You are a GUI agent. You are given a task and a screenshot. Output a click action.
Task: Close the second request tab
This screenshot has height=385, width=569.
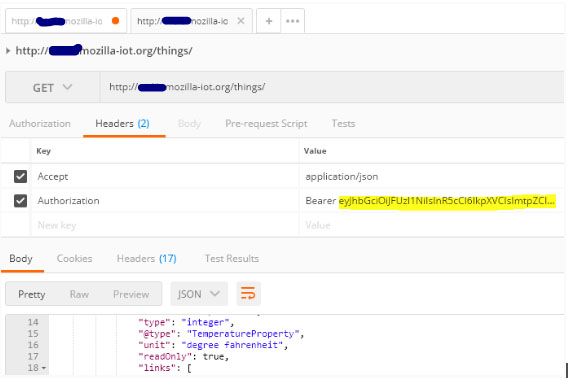[241, 21]
